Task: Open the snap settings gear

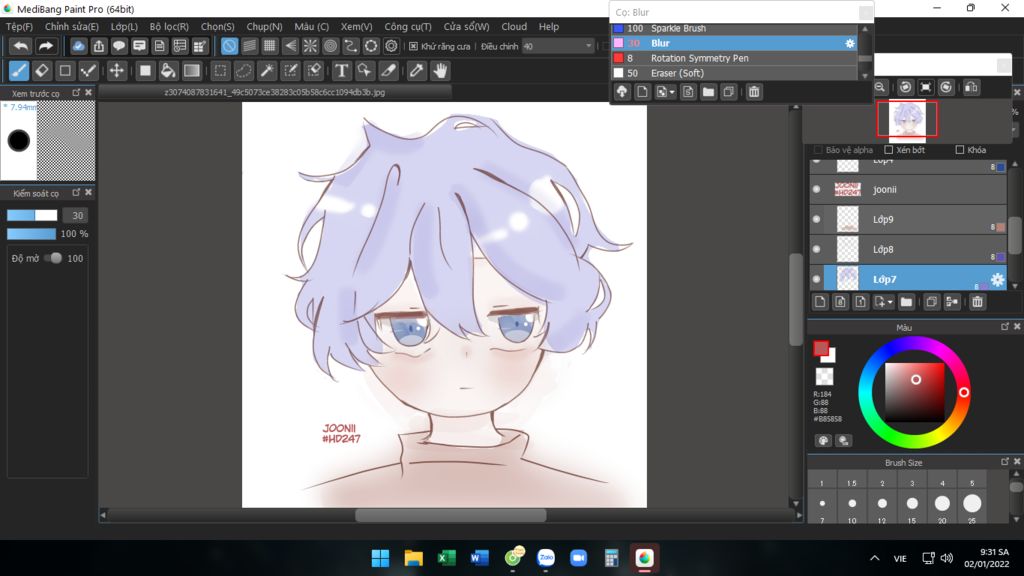Action: (391, 46)
